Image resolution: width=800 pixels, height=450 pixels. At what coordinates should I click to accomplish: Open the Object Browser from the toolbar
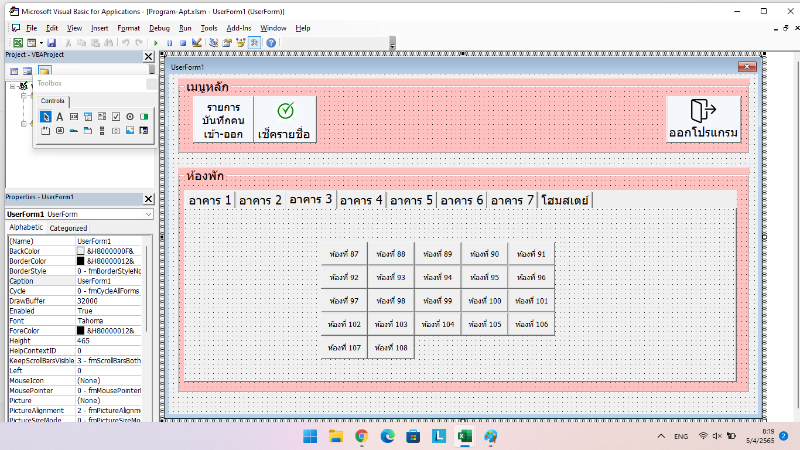coord(240,43)
